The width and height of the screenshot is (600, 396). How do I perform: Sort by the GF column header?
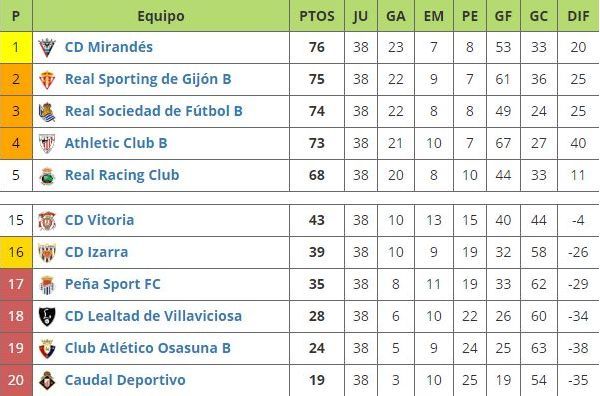tap(503, 16)
